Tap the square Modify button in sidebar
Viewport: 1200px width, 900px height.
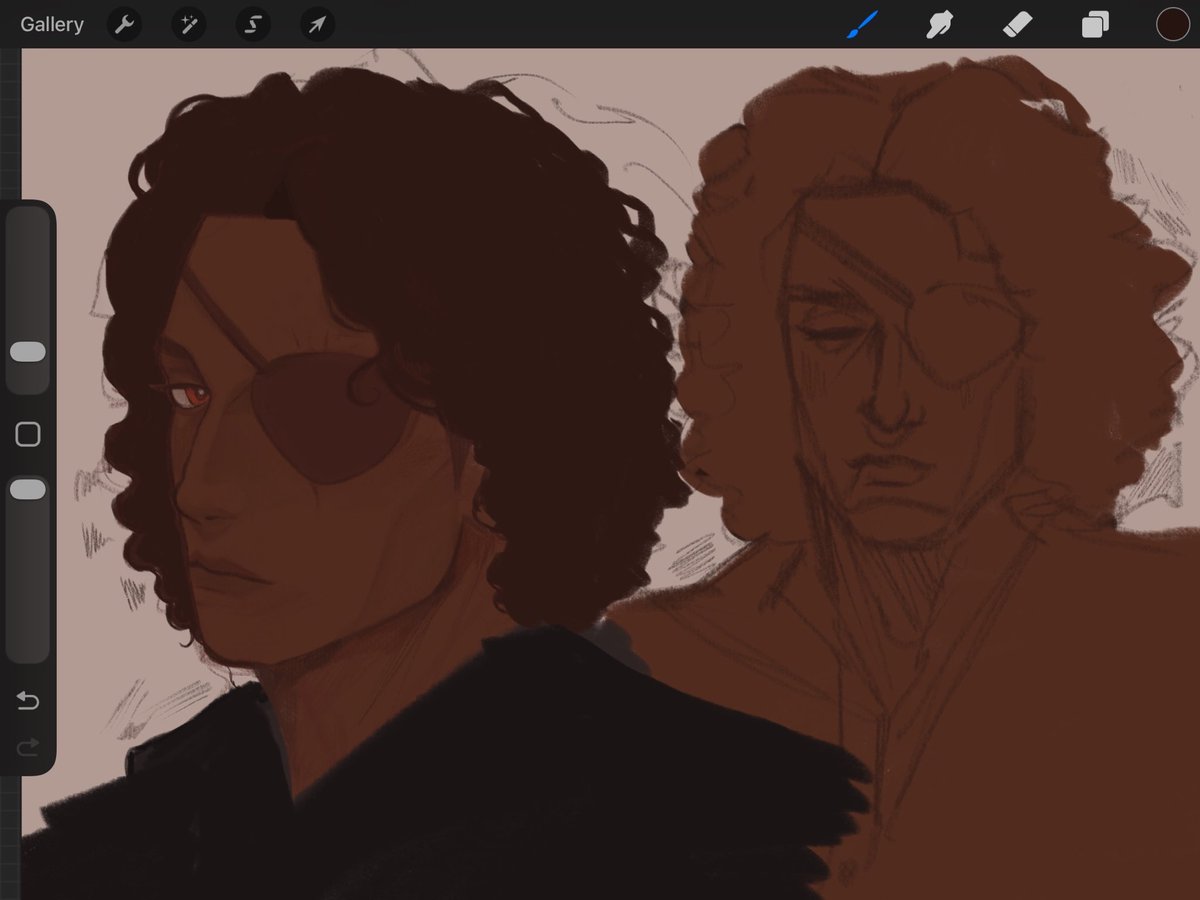point(28,434)
